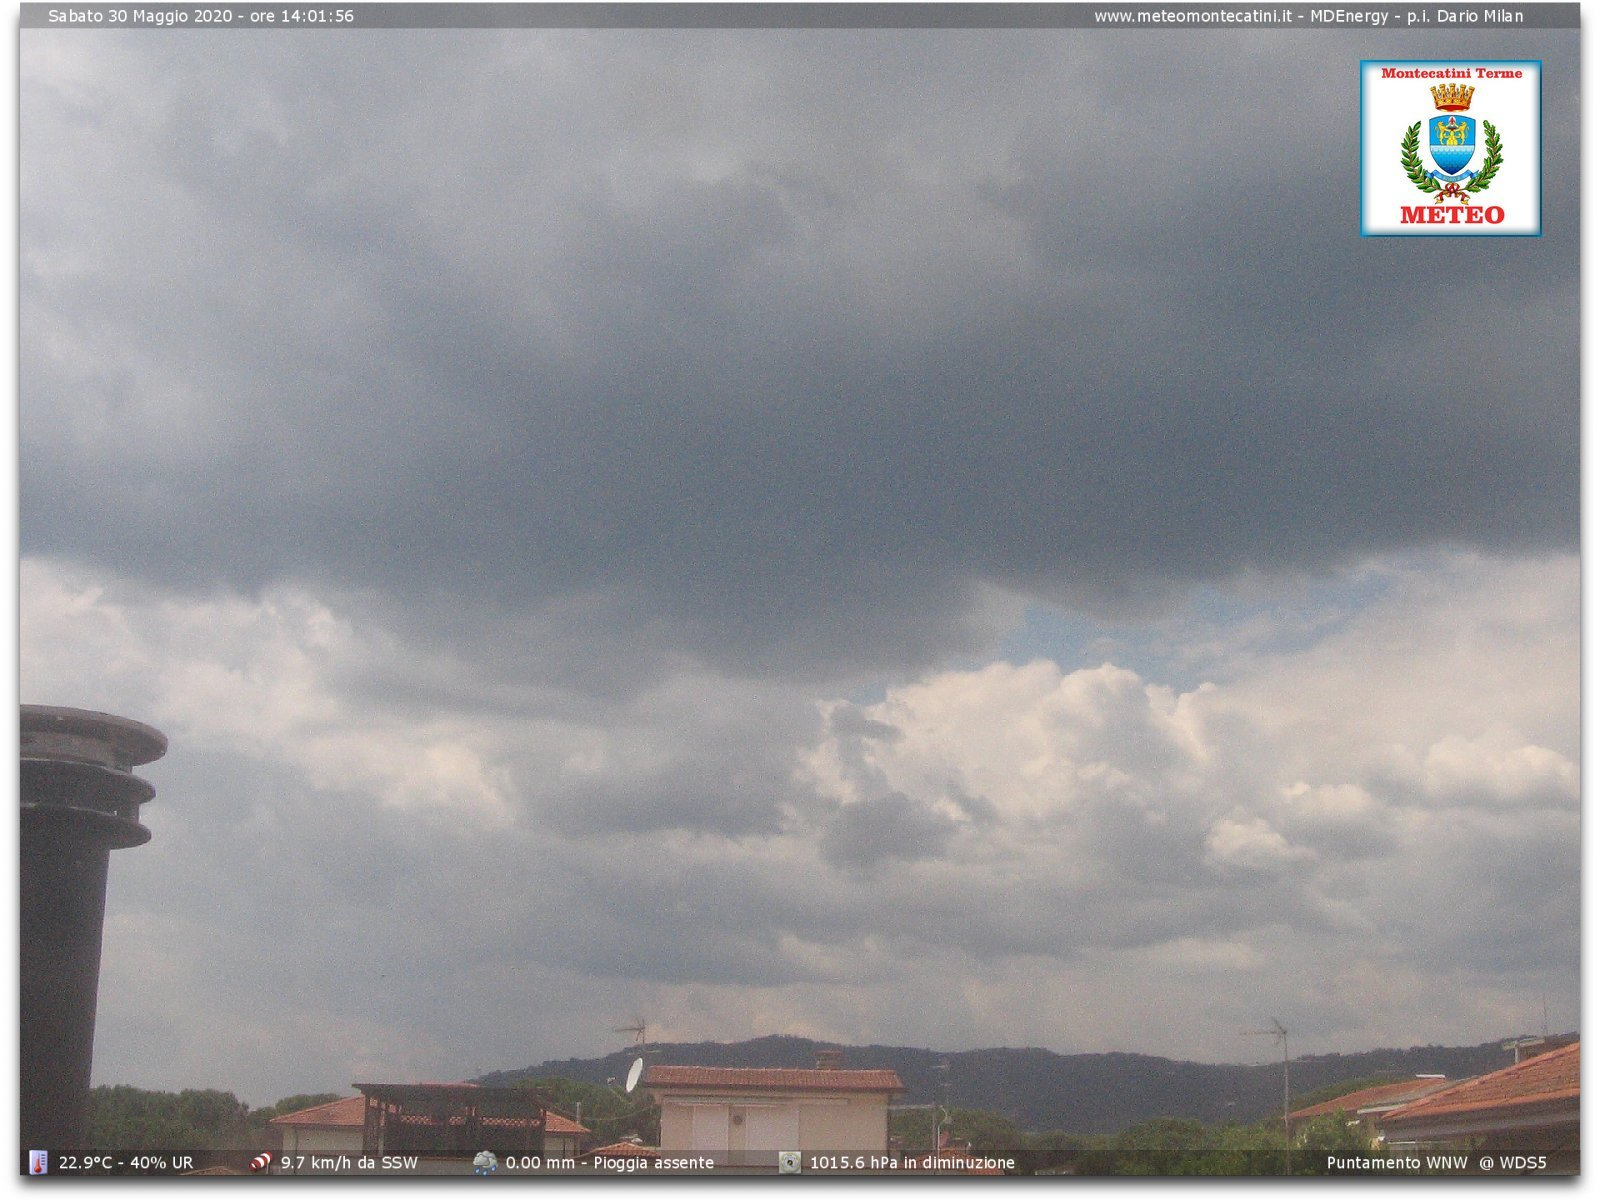The width and height of the screenshot is (1600, 1200).
Task: Click the 'Puntamento WNW' camera direction label
Action: click(1397, 1163)
